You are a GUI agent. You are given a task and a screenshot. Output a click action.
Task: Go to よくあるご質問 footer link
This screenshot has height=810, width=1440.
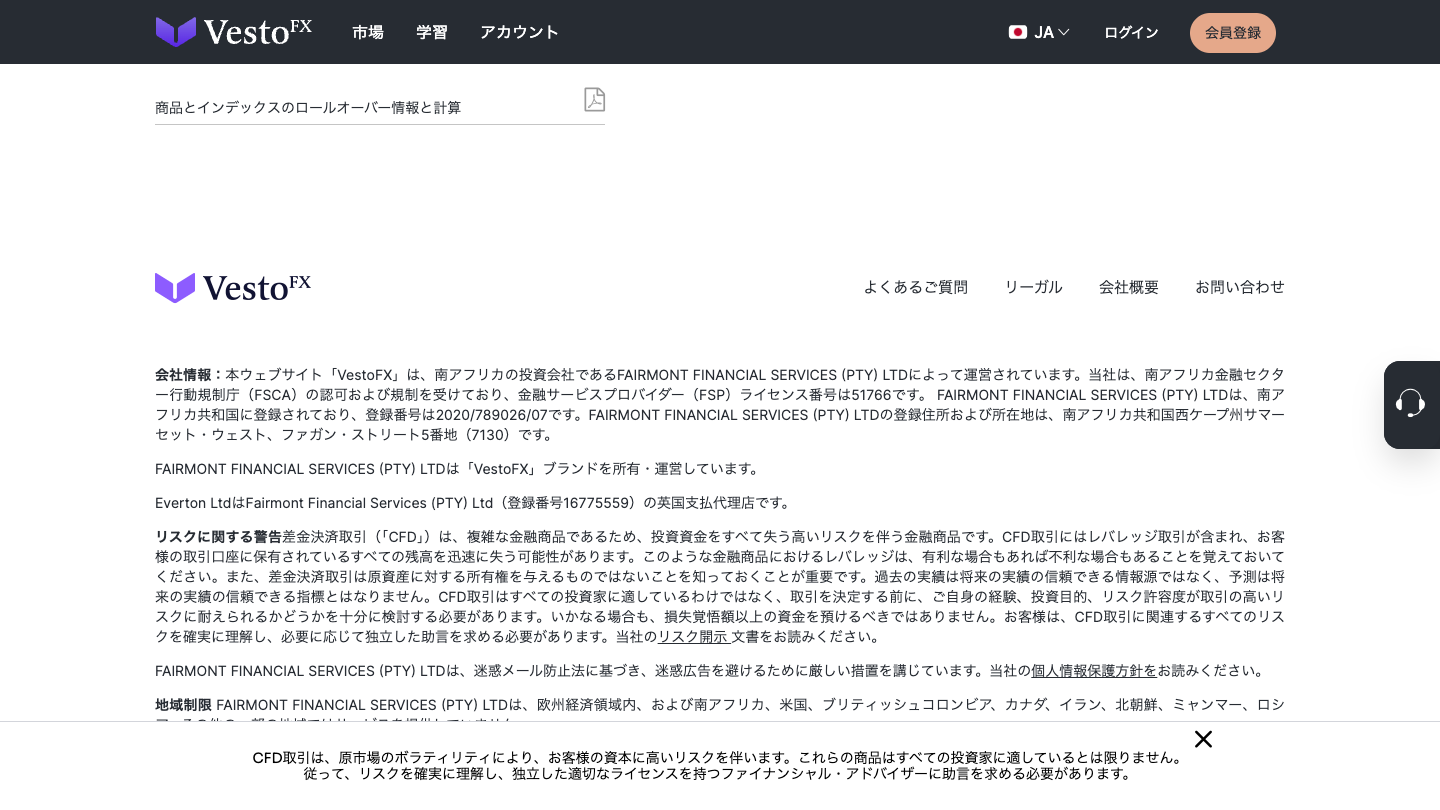916,287
